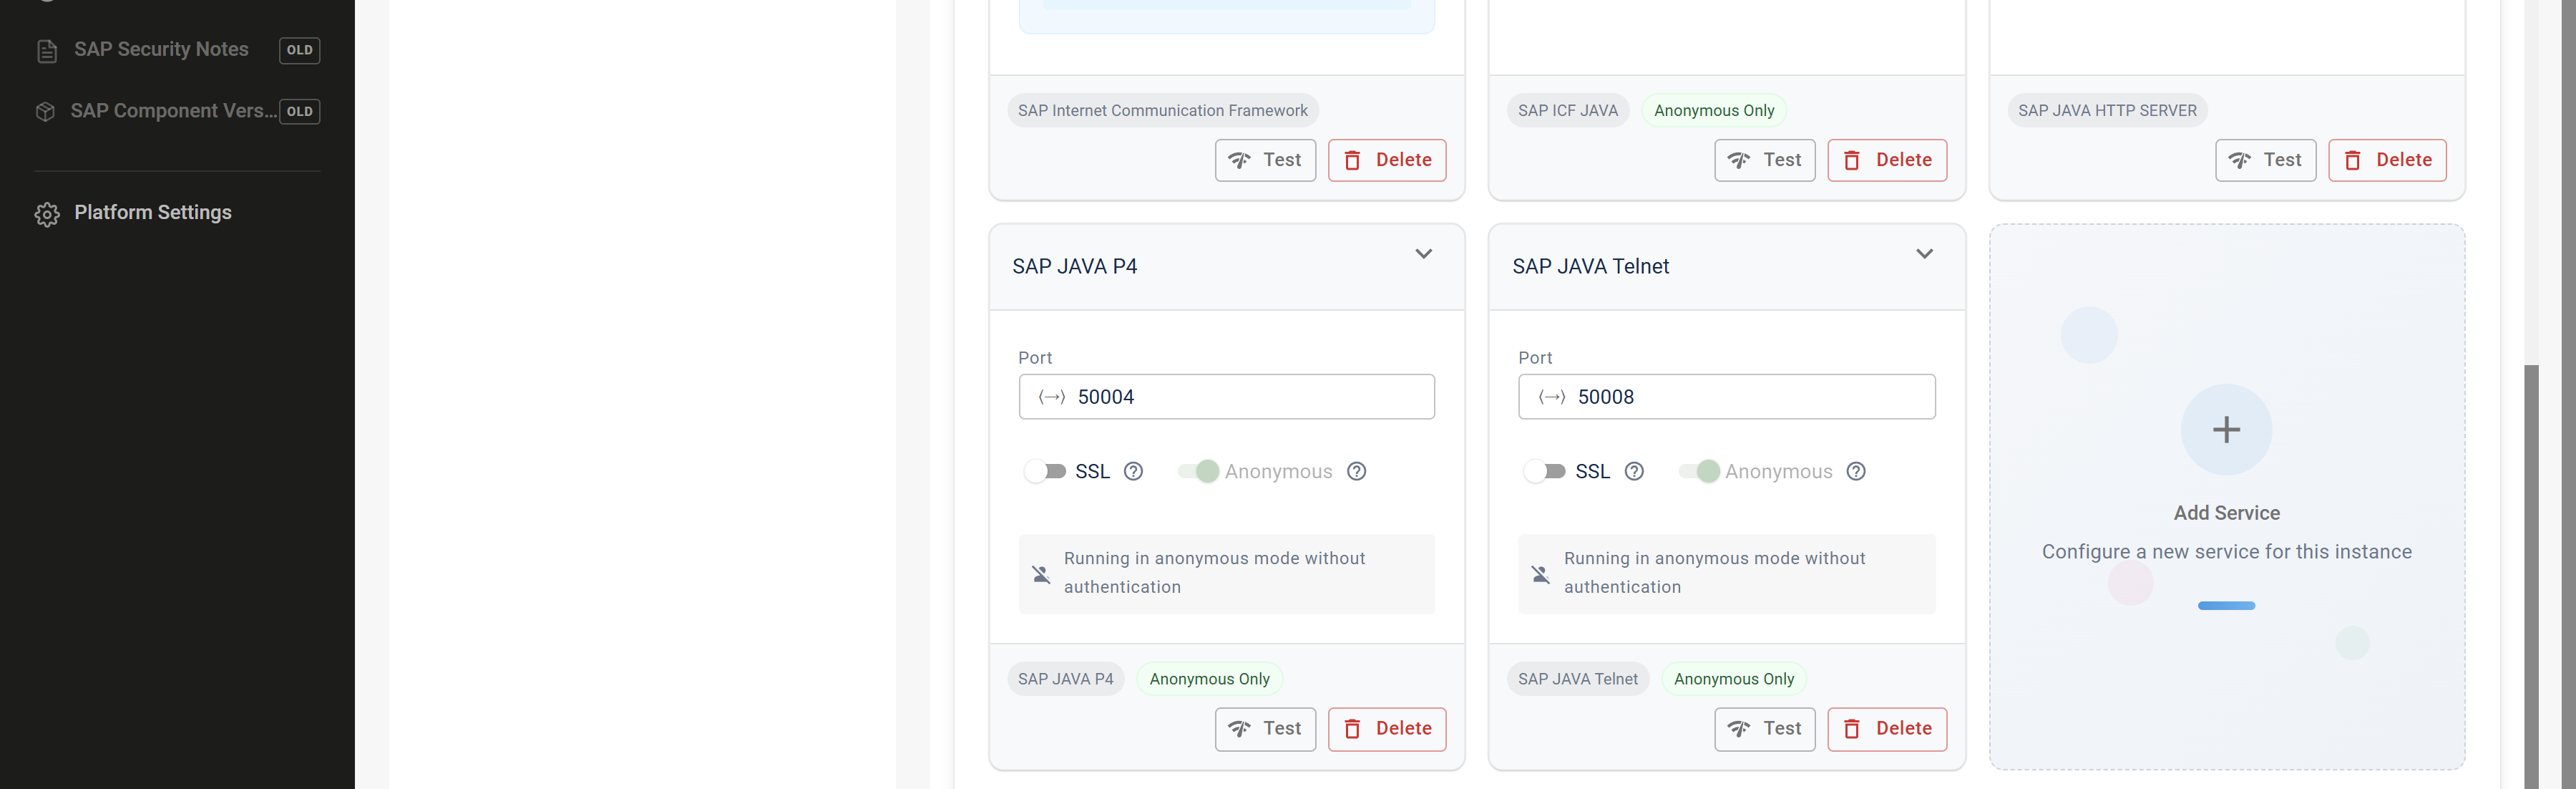The width and height of the screenshot is (2576, 789).
Task: Collapse the SAP JAVA P4 card chevron
Action: coord(1424,254)
